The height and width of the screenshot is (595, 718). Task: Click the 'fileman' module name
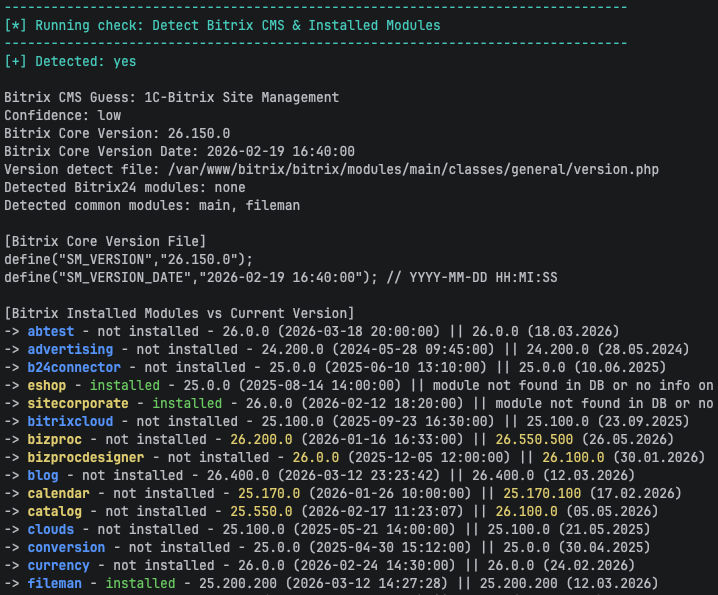tap(54, 583)
